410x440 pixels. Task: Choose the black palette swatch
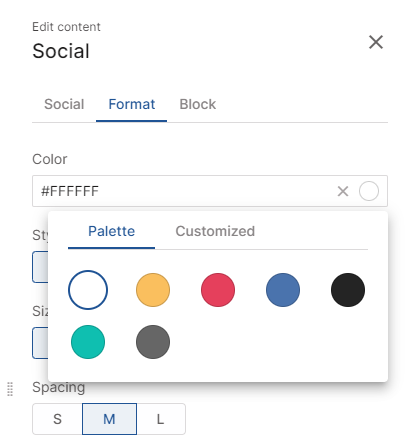[x=348, y=290]
